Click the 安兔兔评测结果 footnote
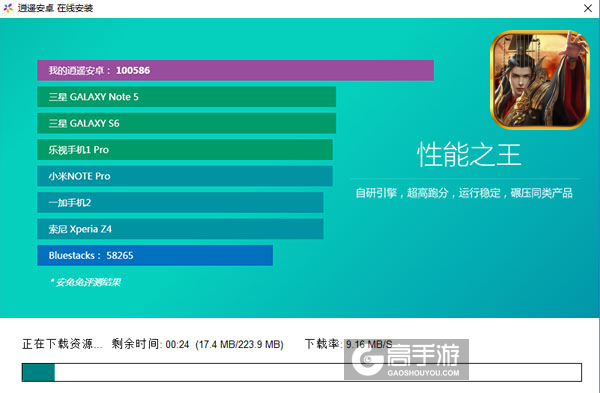The image size is (600, 393). click(x=86, y=282)
